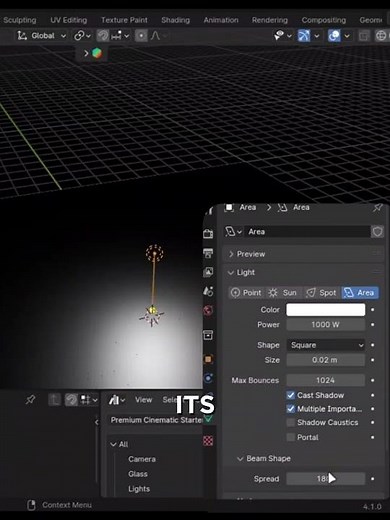Click the Spread value slider
Screen dimensions: 390x520
tap(326, 479)
